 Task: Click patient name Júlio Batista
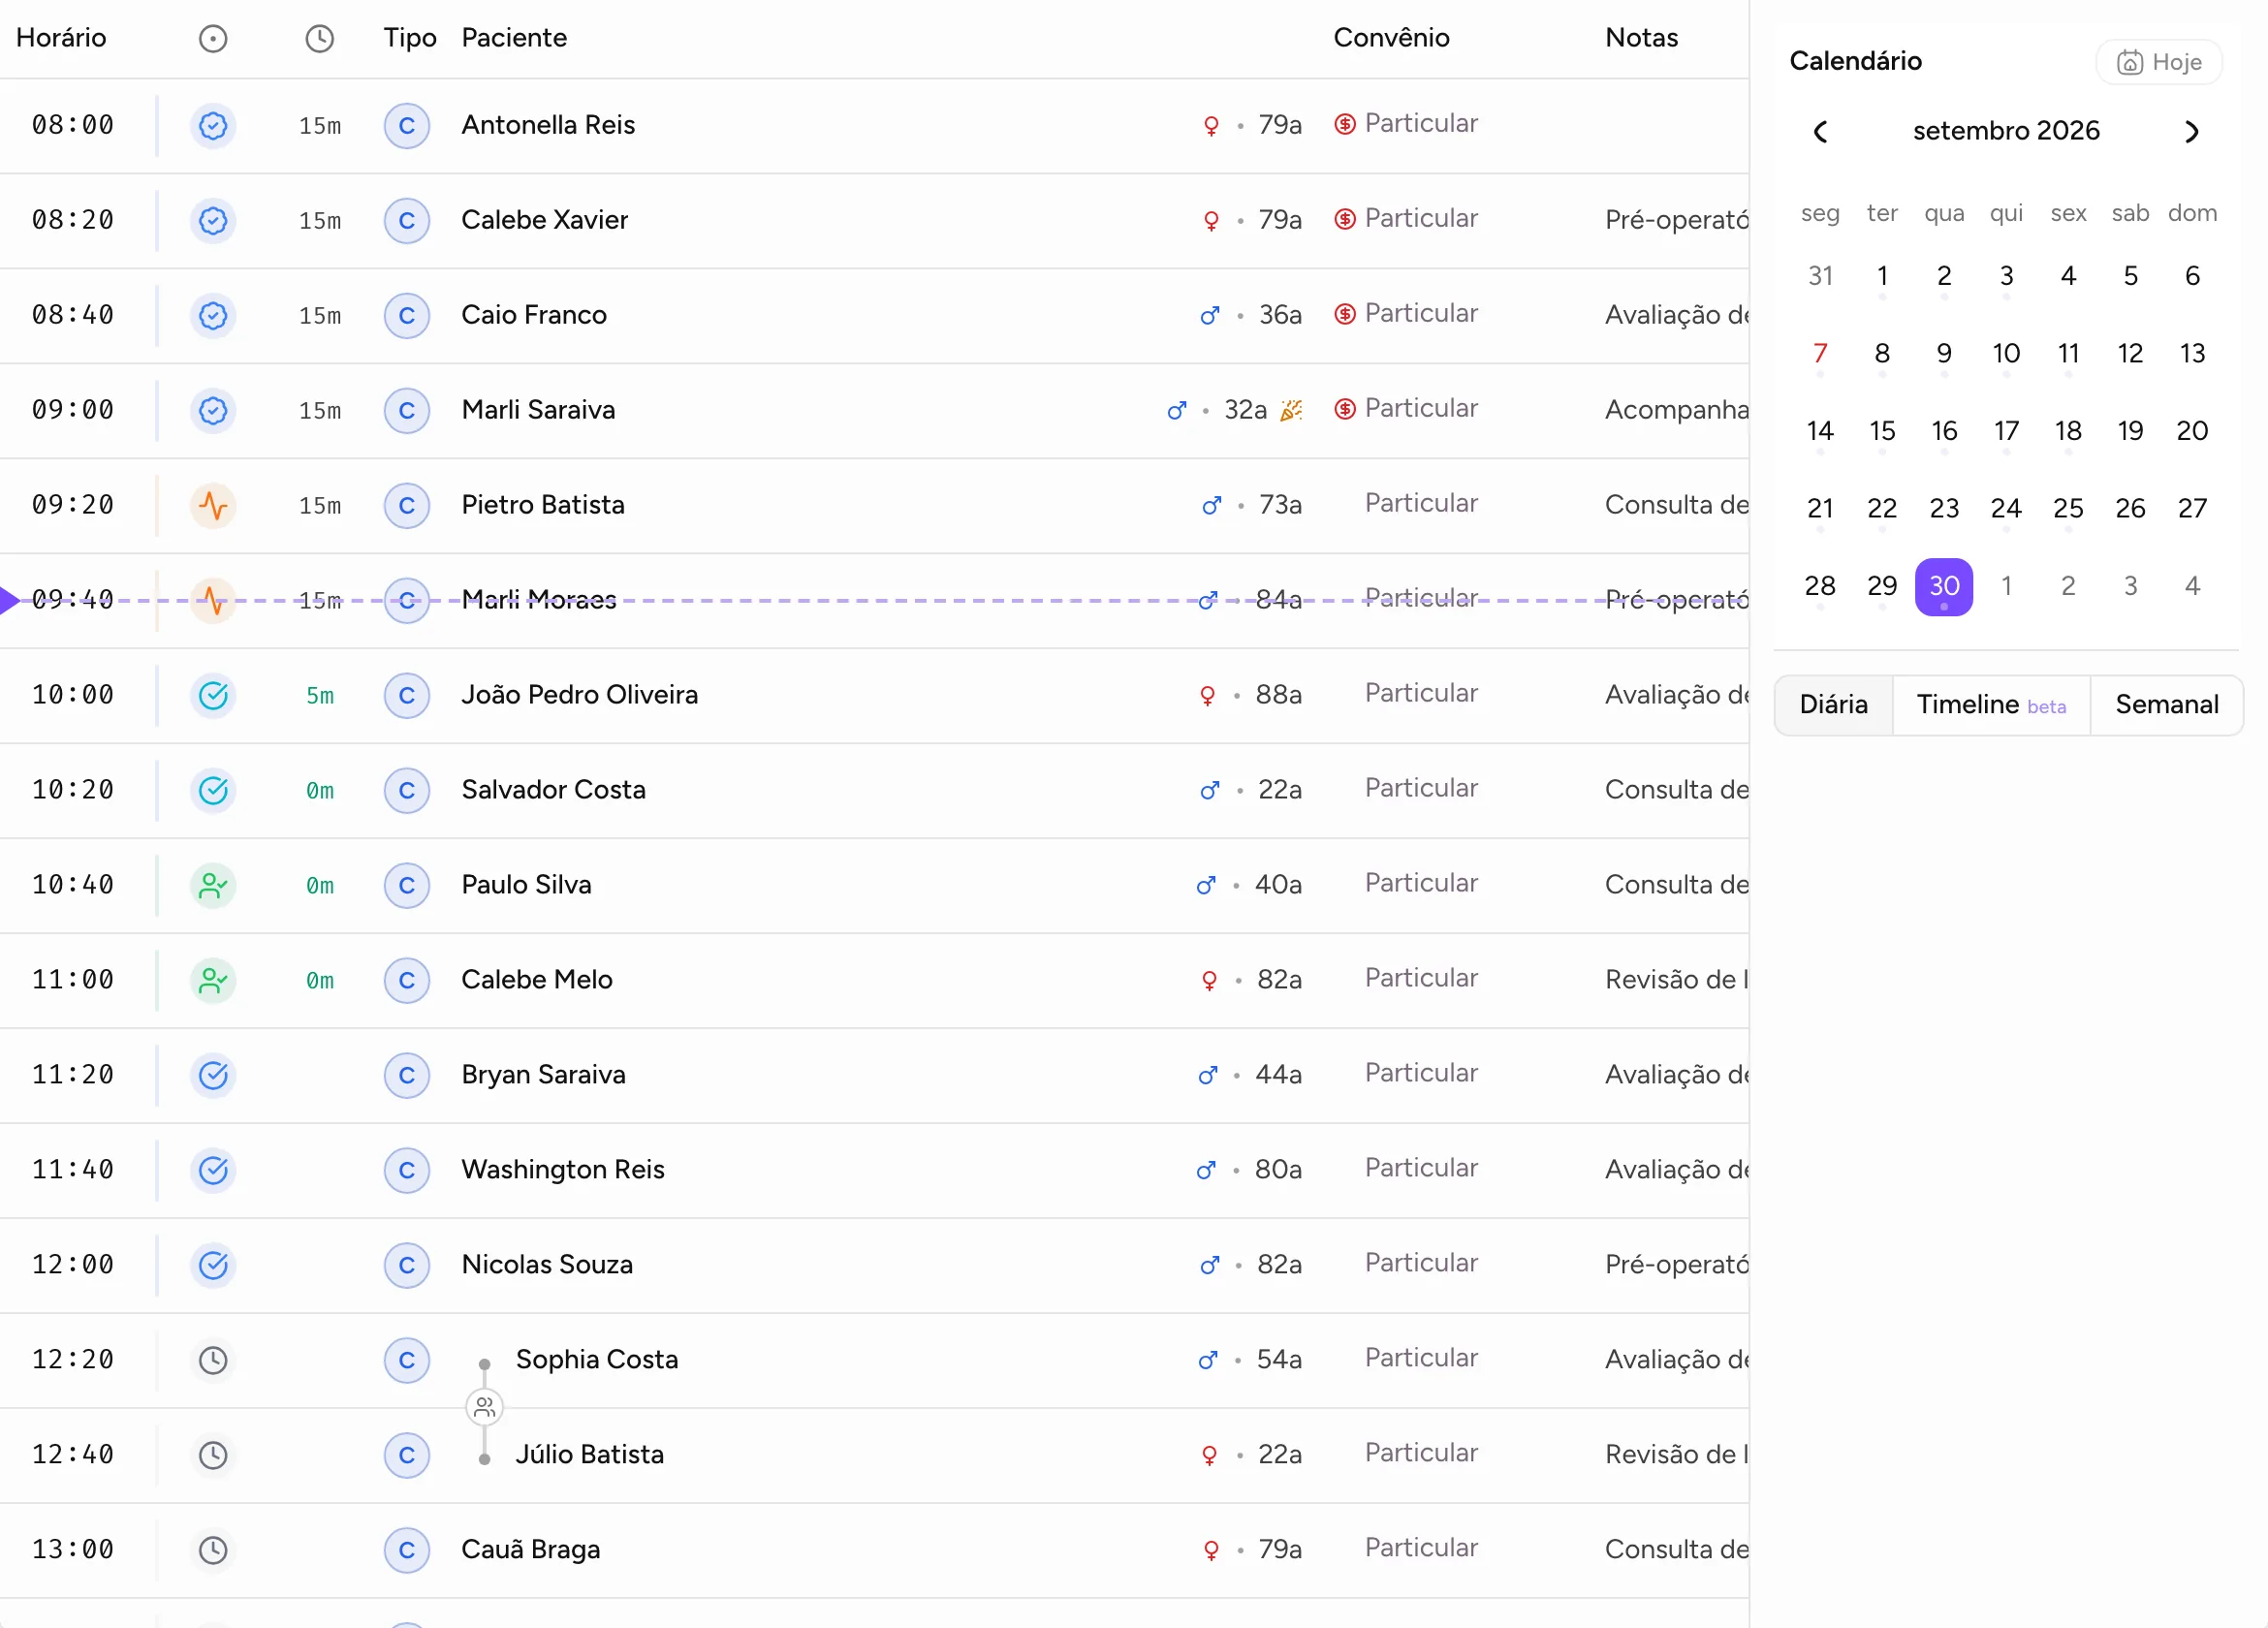590,1455
